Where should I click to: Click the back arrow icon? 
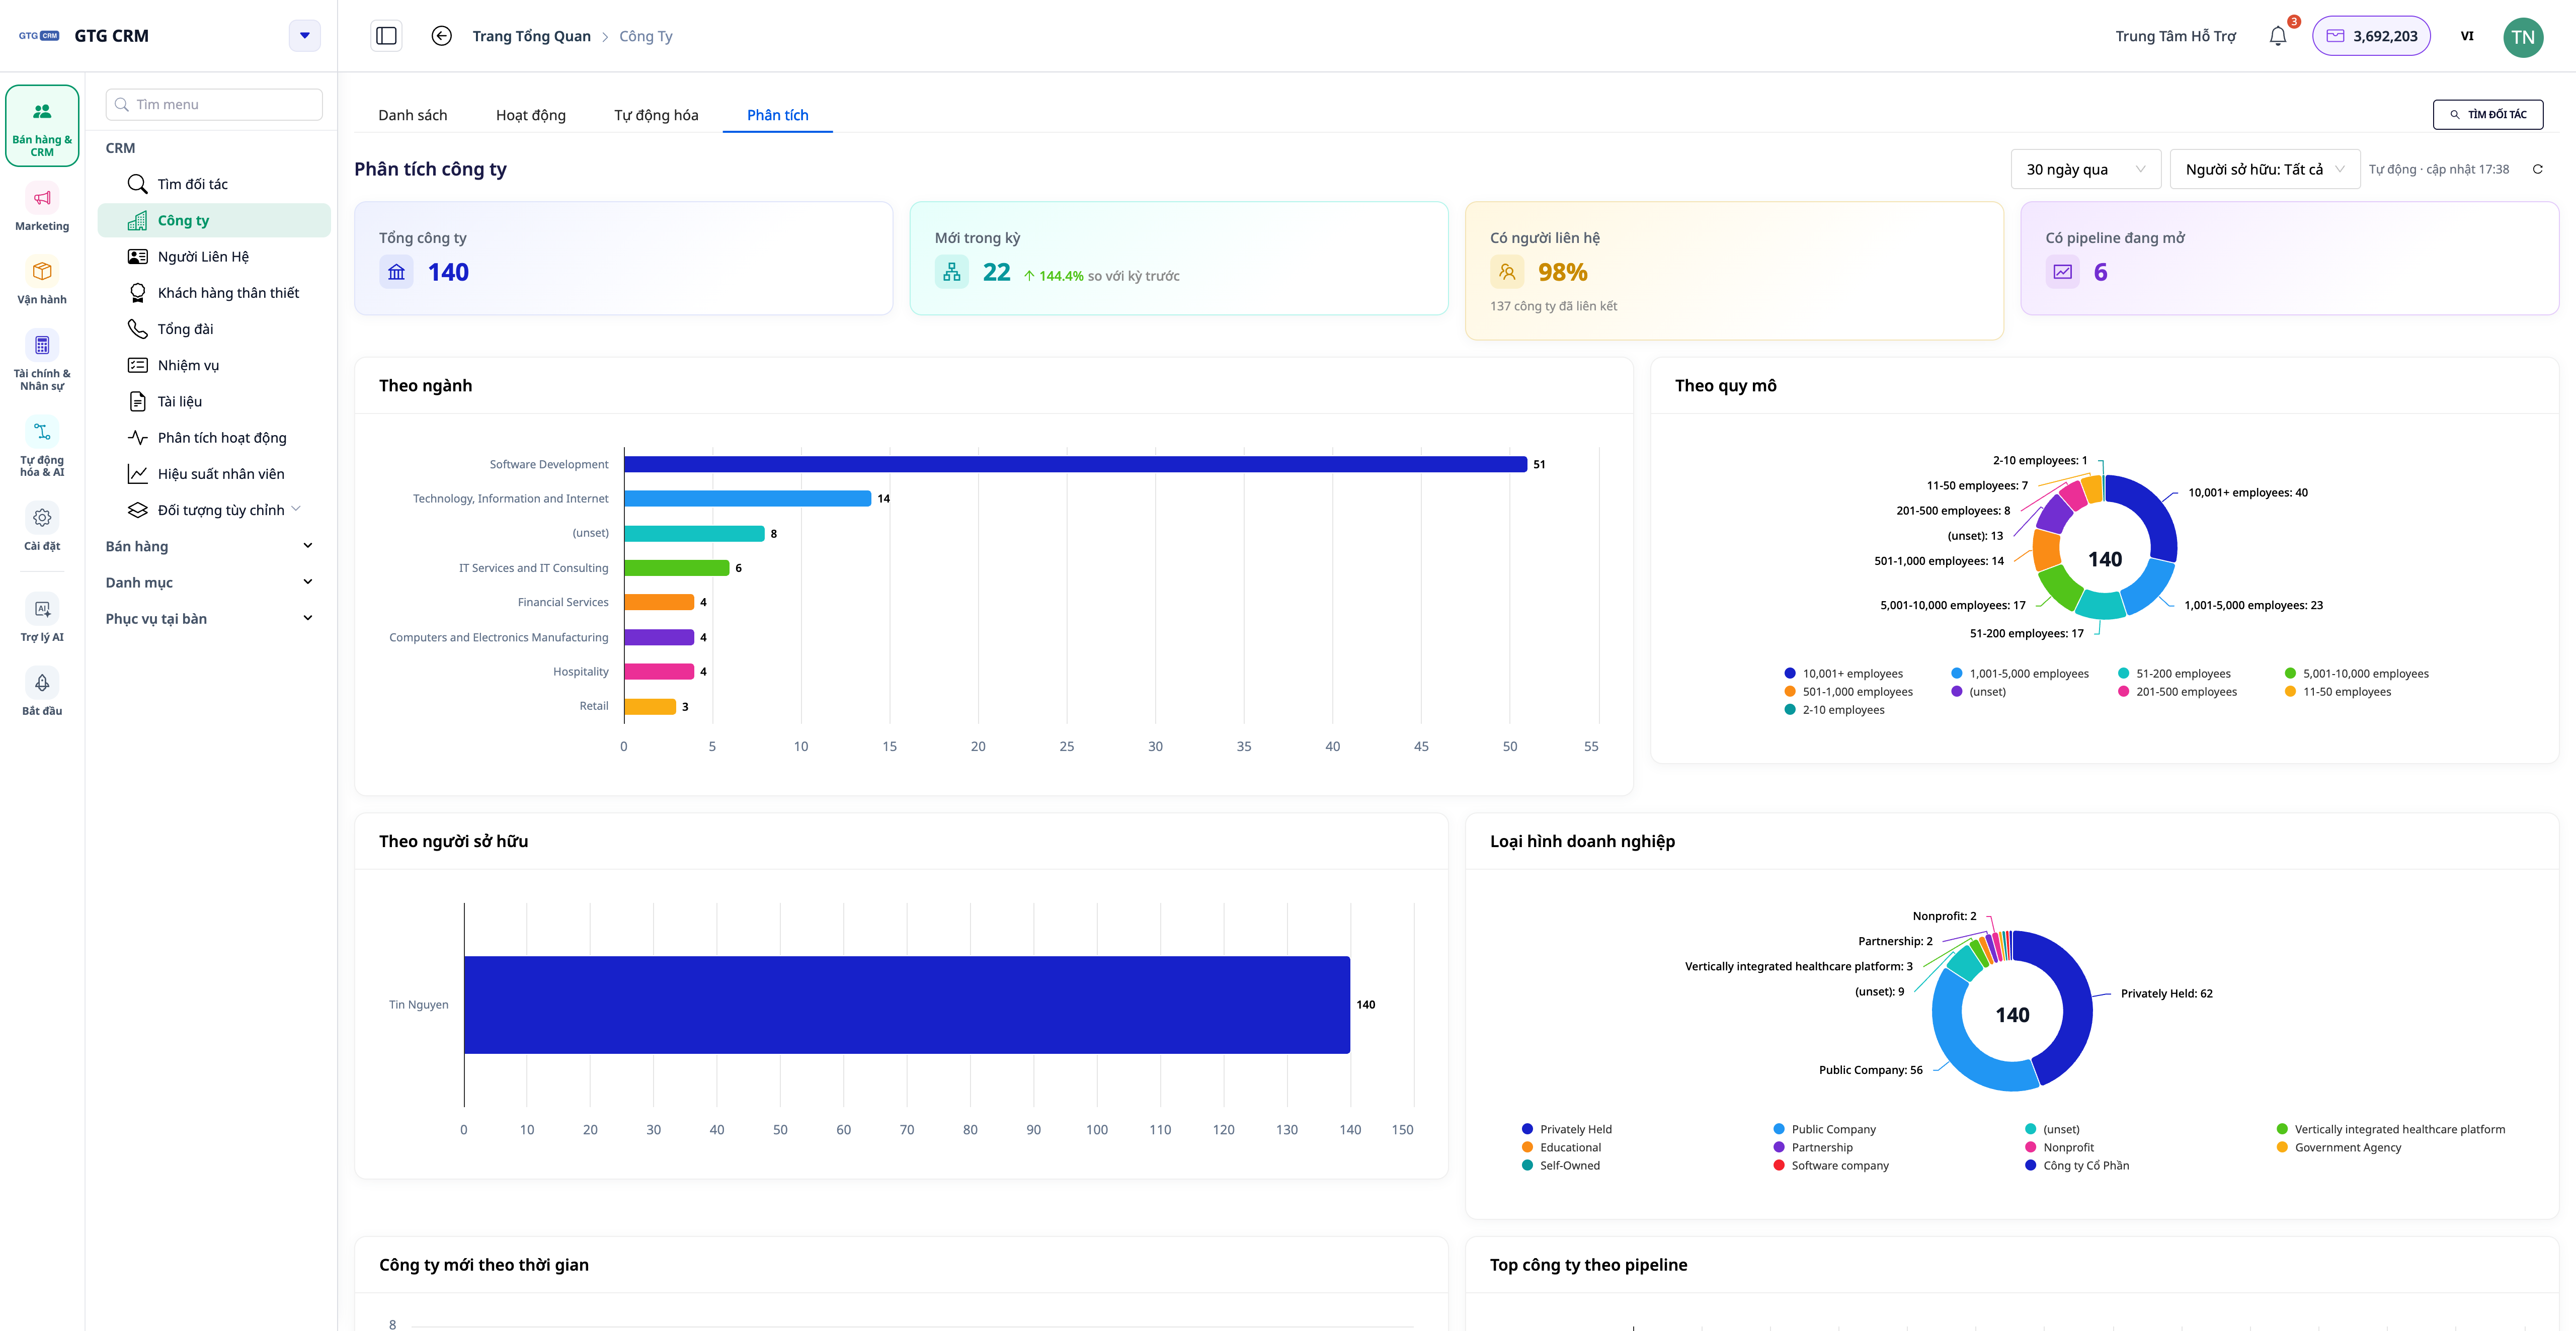(441, 36)
